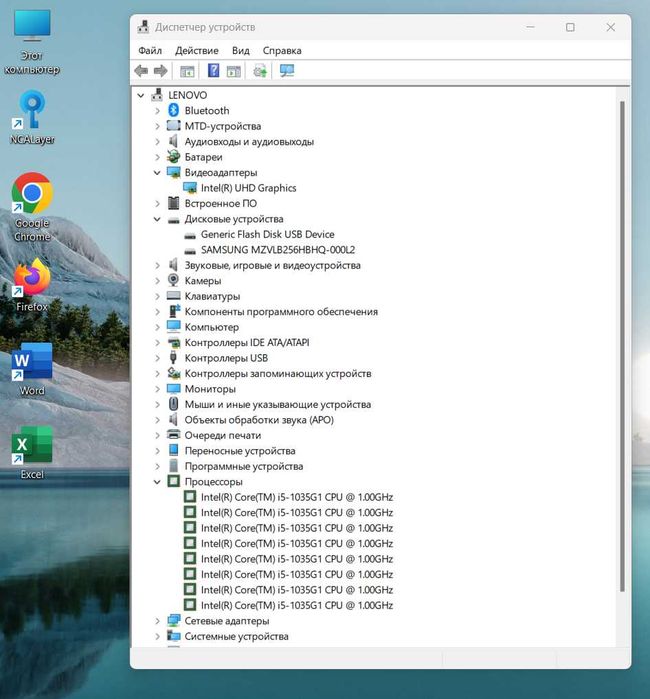Expand Звуковые, игровые и видеоустройства chevron
This screenshot has height=699, width=650.
click(x=157, y=265)
